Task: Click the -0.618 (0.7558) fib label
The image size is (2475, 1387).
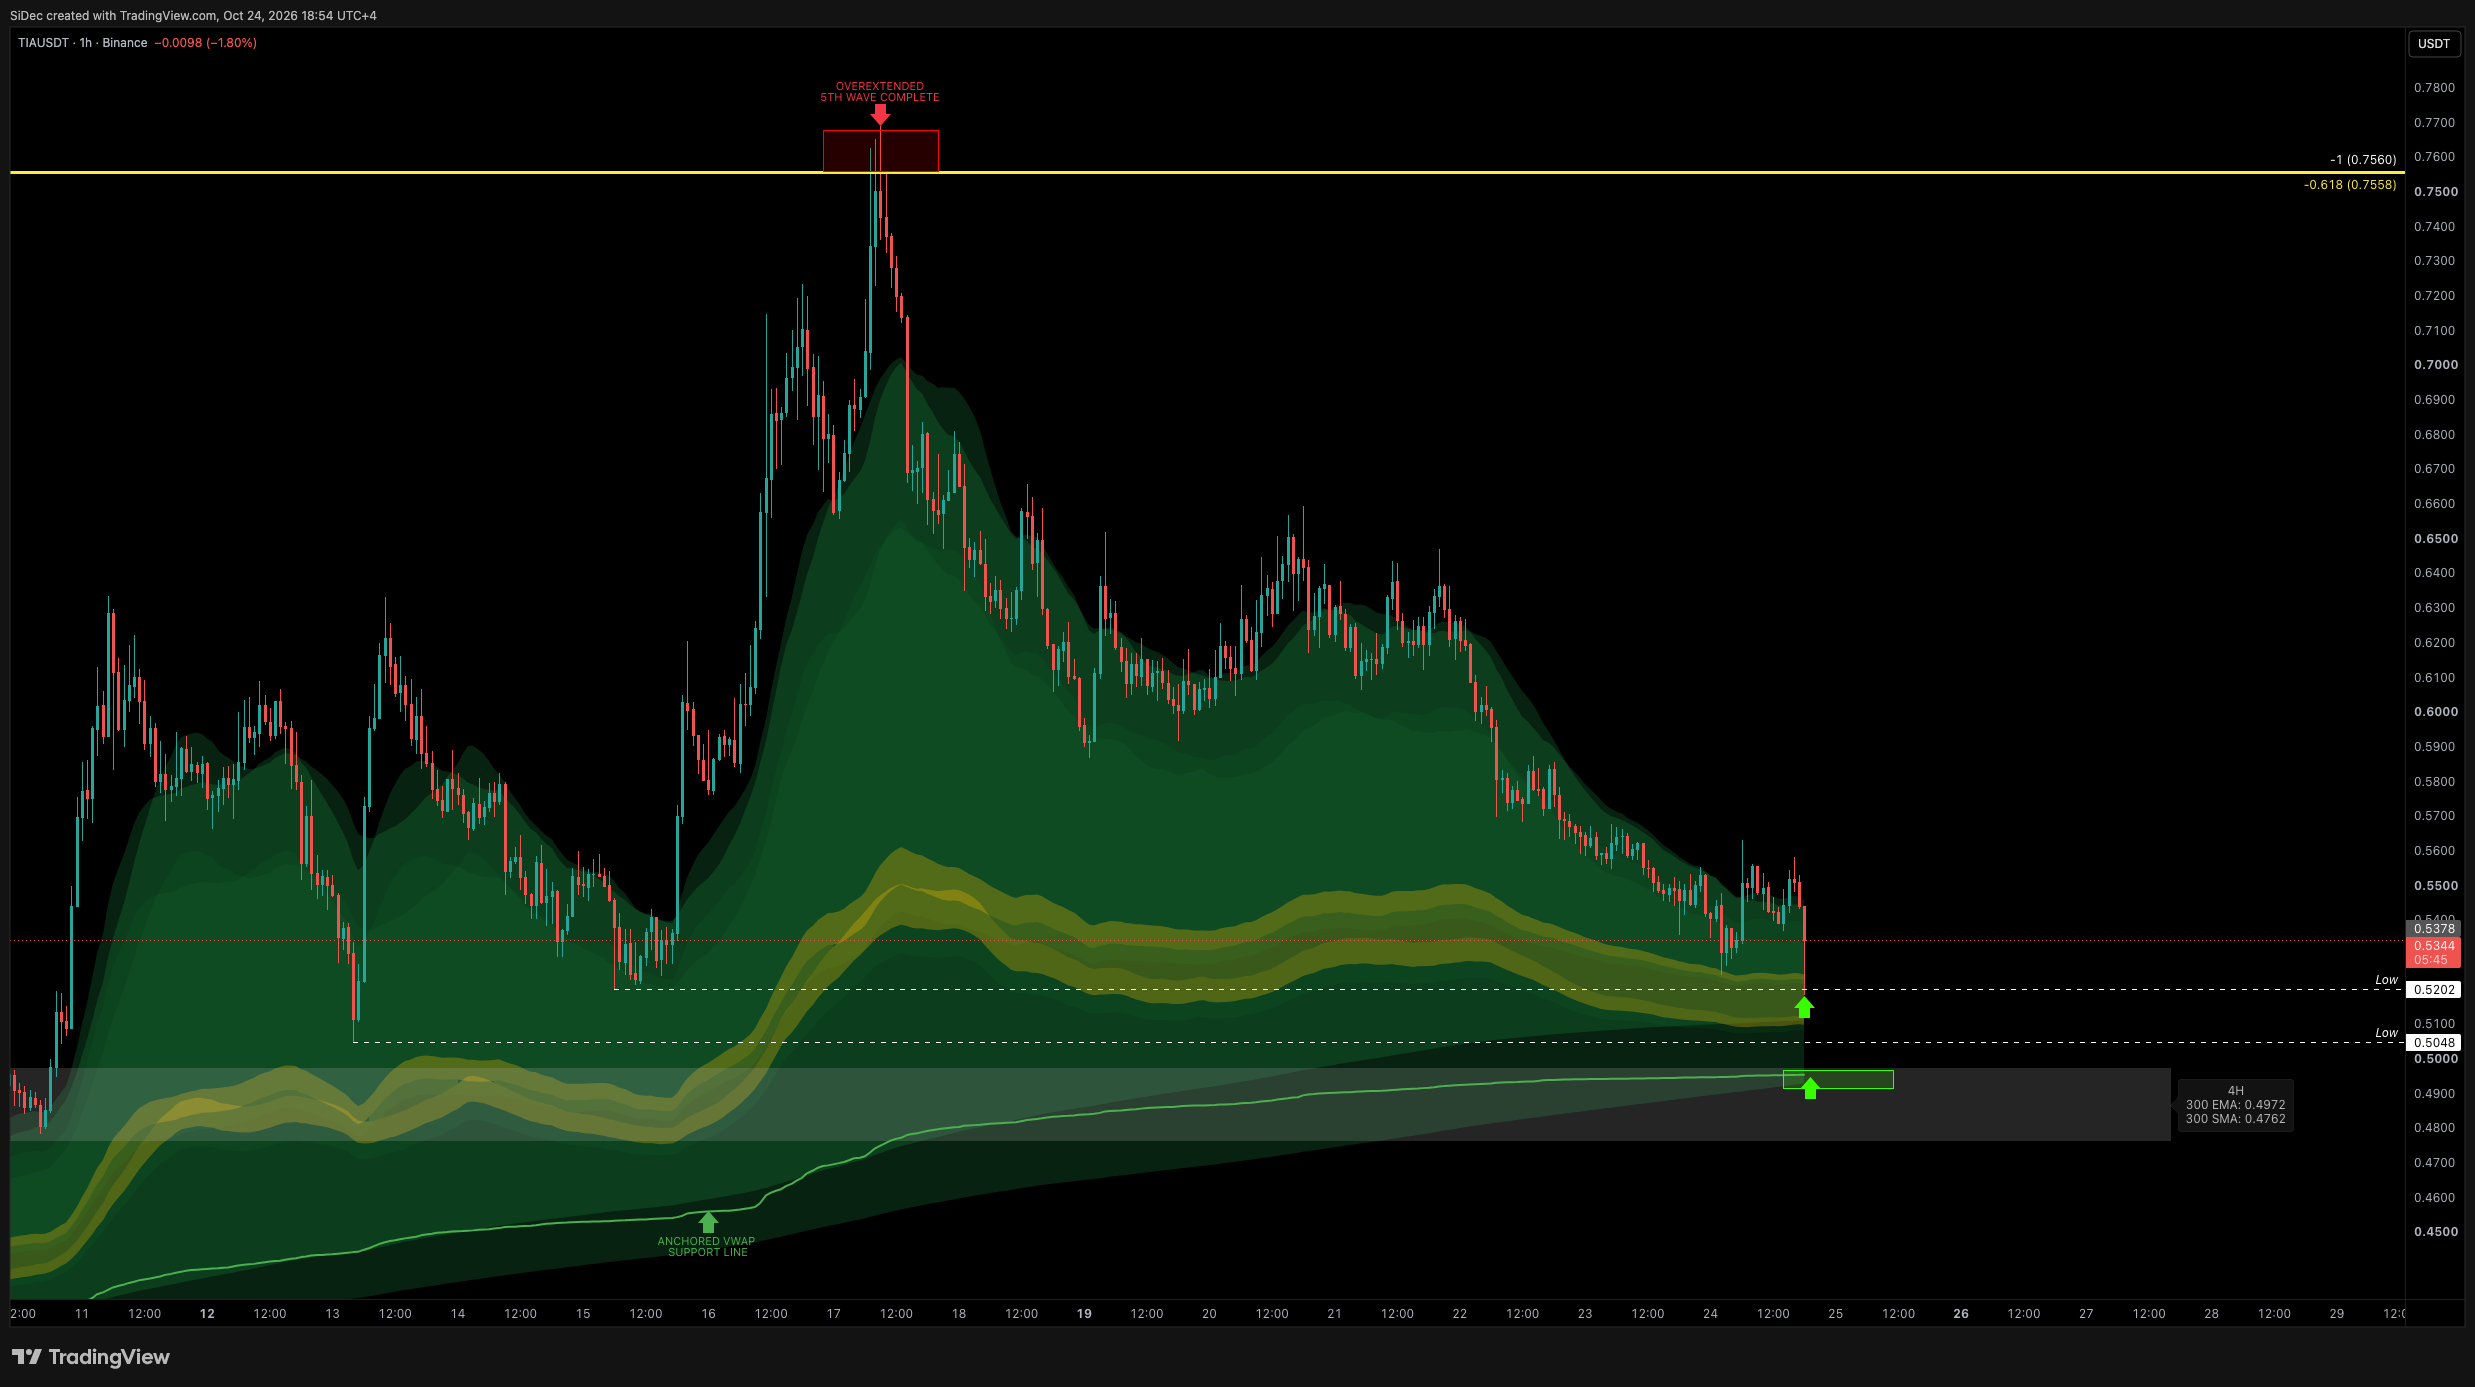Action: coord(2350,185)
